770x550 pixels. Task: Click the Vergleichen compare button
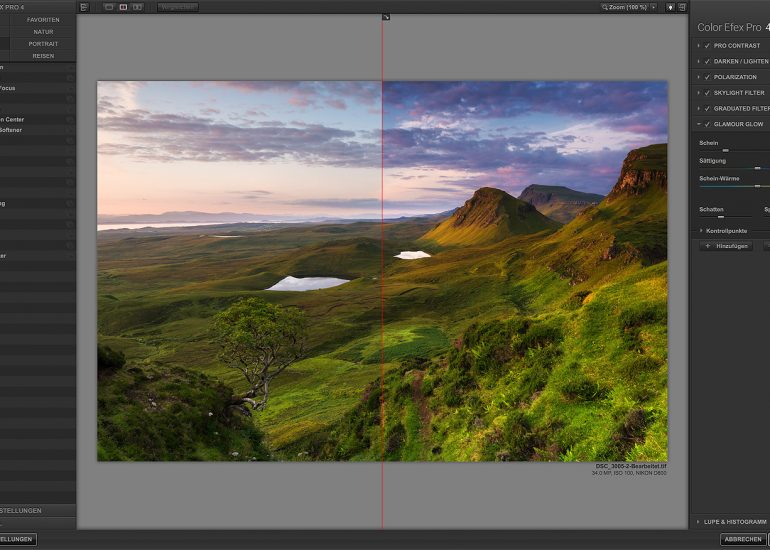coord(178,7)
